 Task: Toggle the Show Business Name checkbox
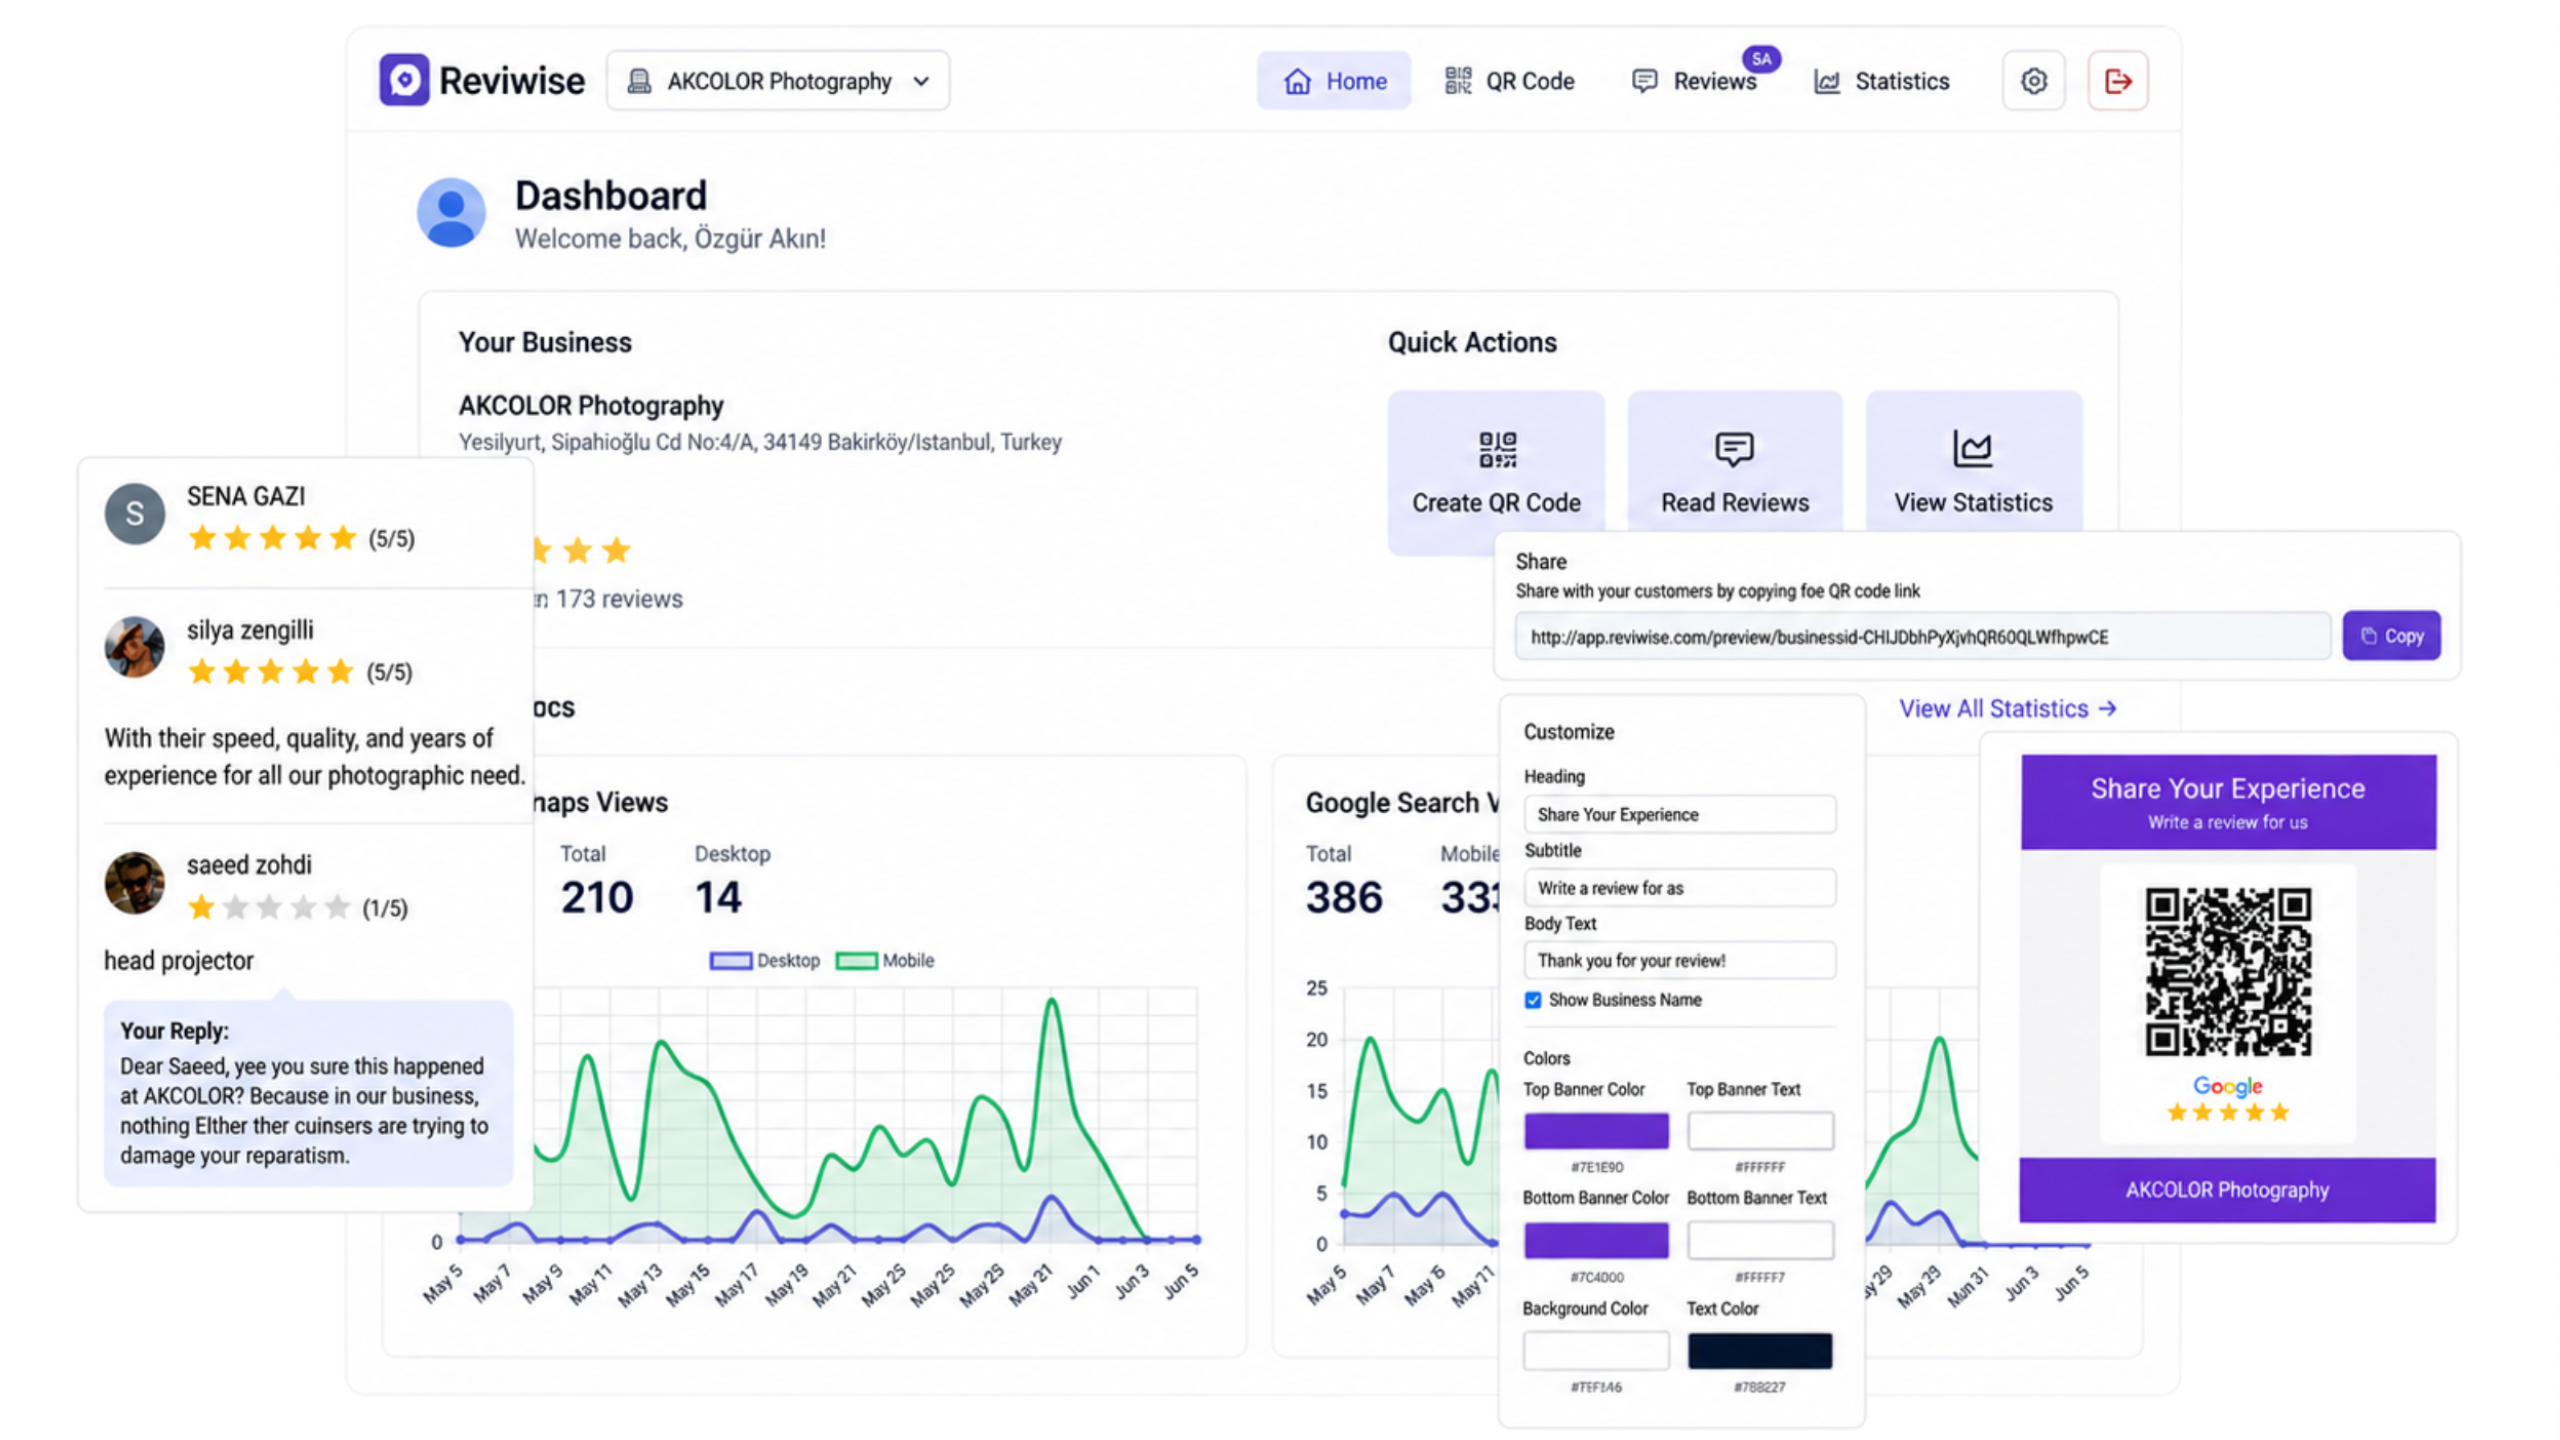click(x=1532, y=1000)
